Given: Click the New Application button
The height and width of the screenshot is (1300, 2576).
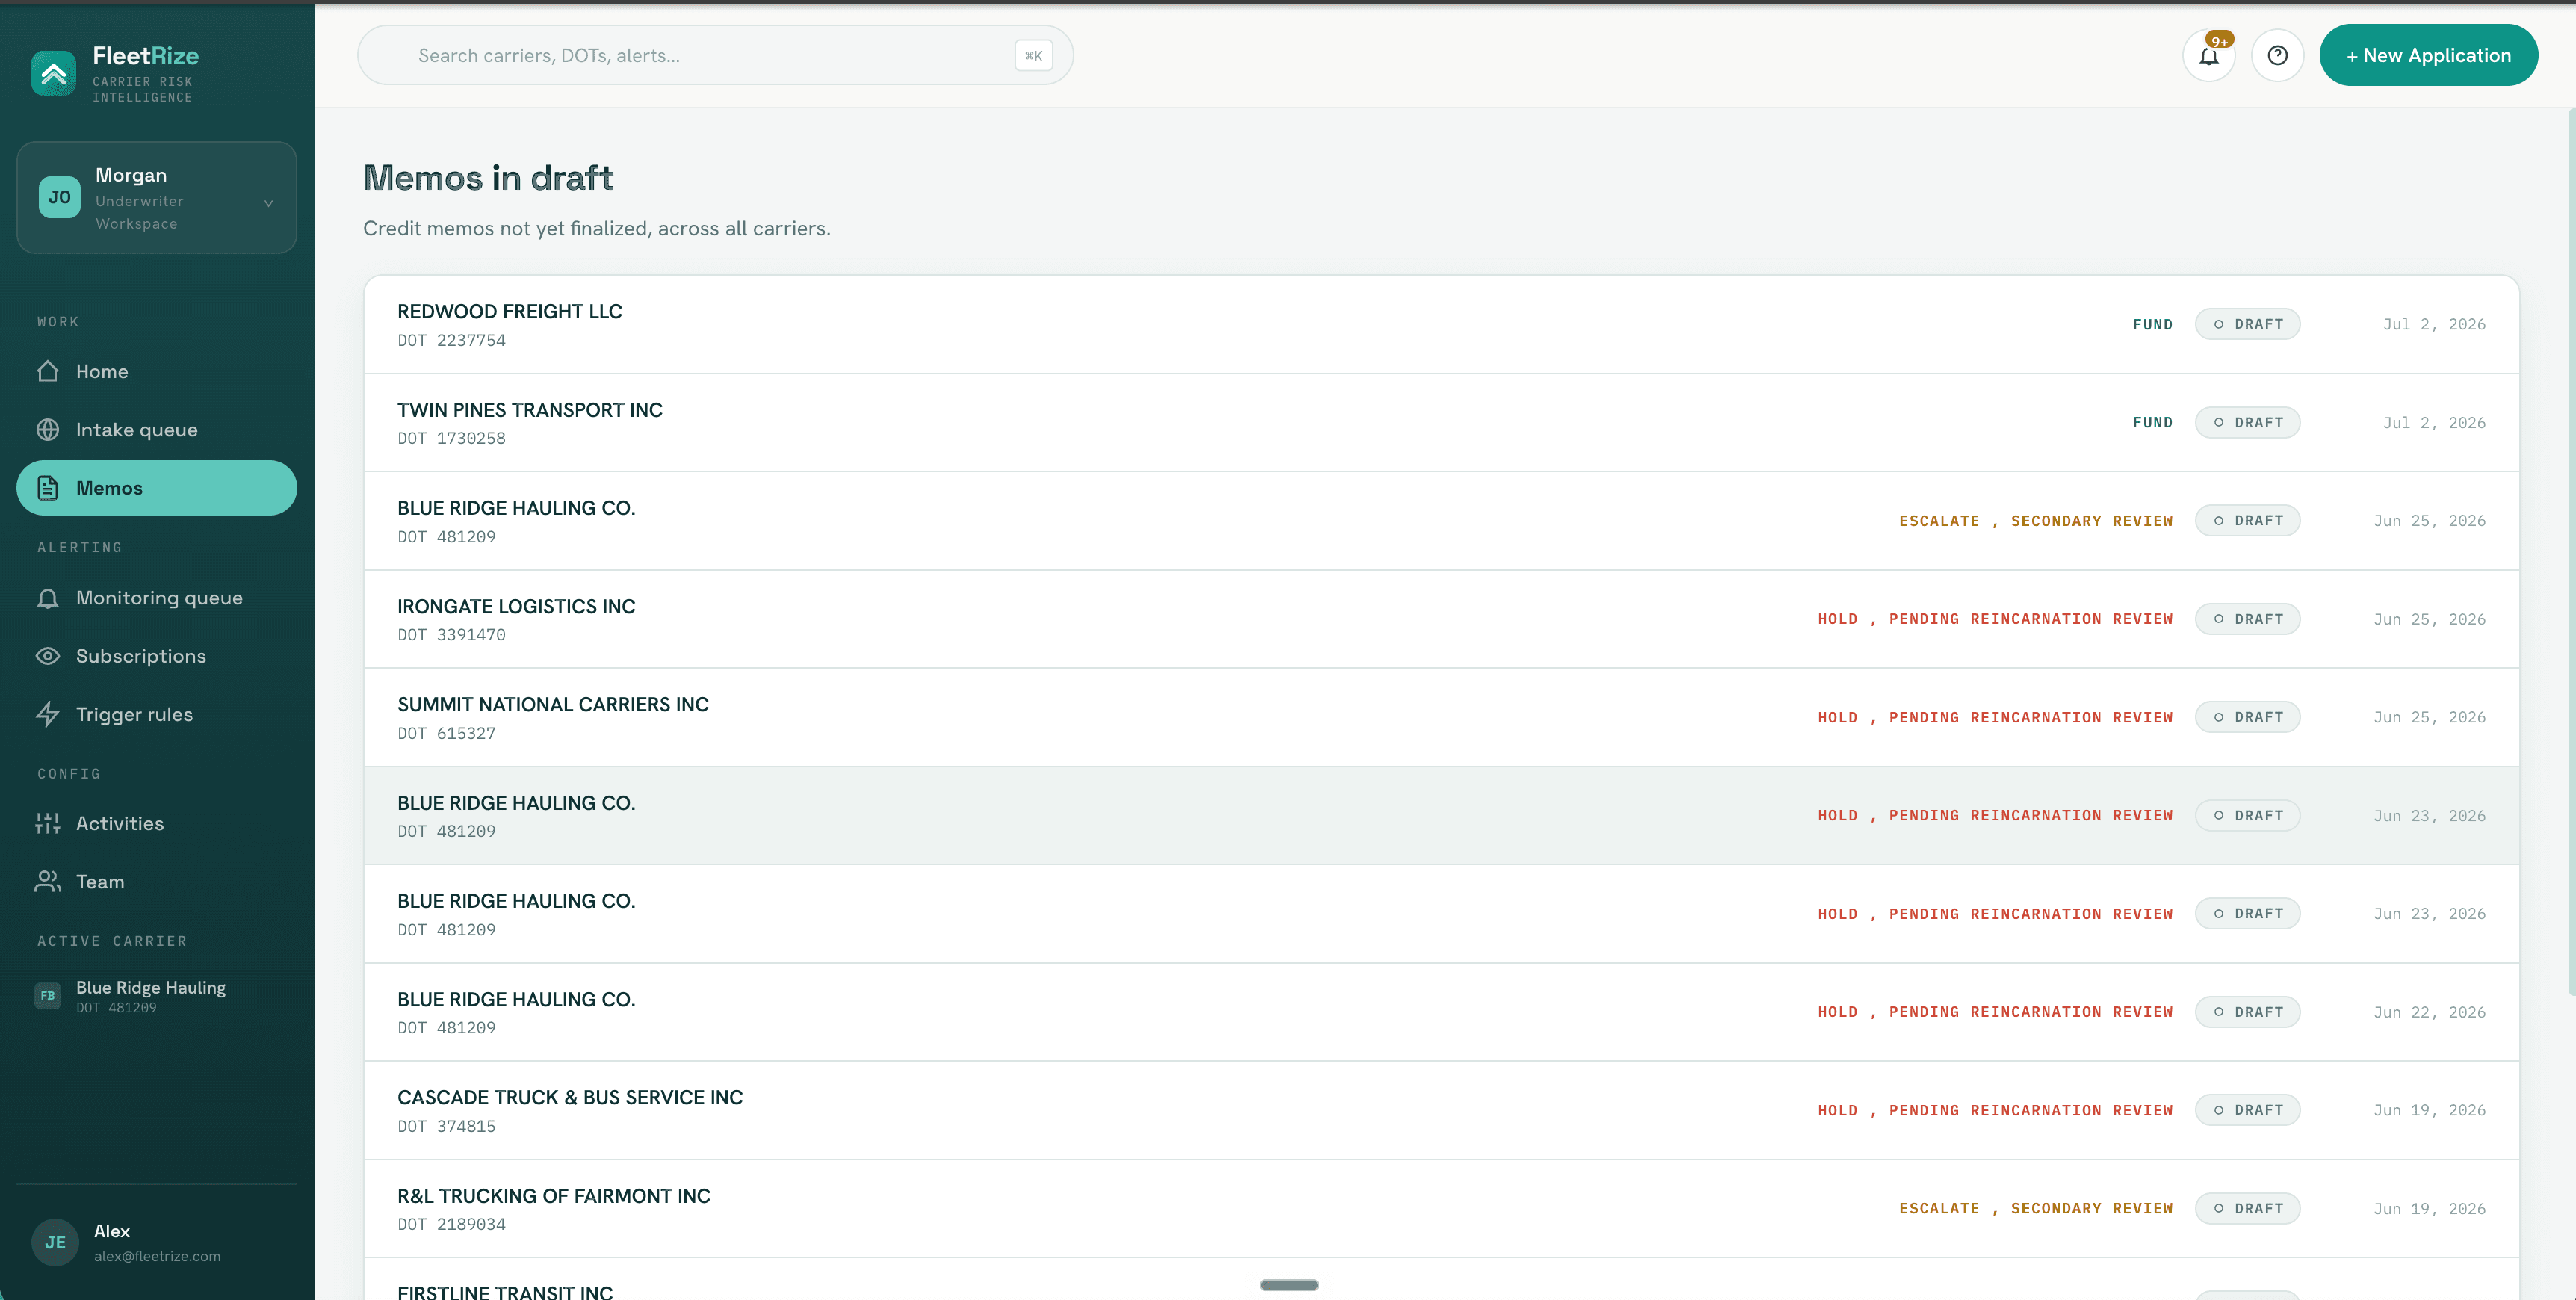Looking at the screenshot, I should point(2428,55).
